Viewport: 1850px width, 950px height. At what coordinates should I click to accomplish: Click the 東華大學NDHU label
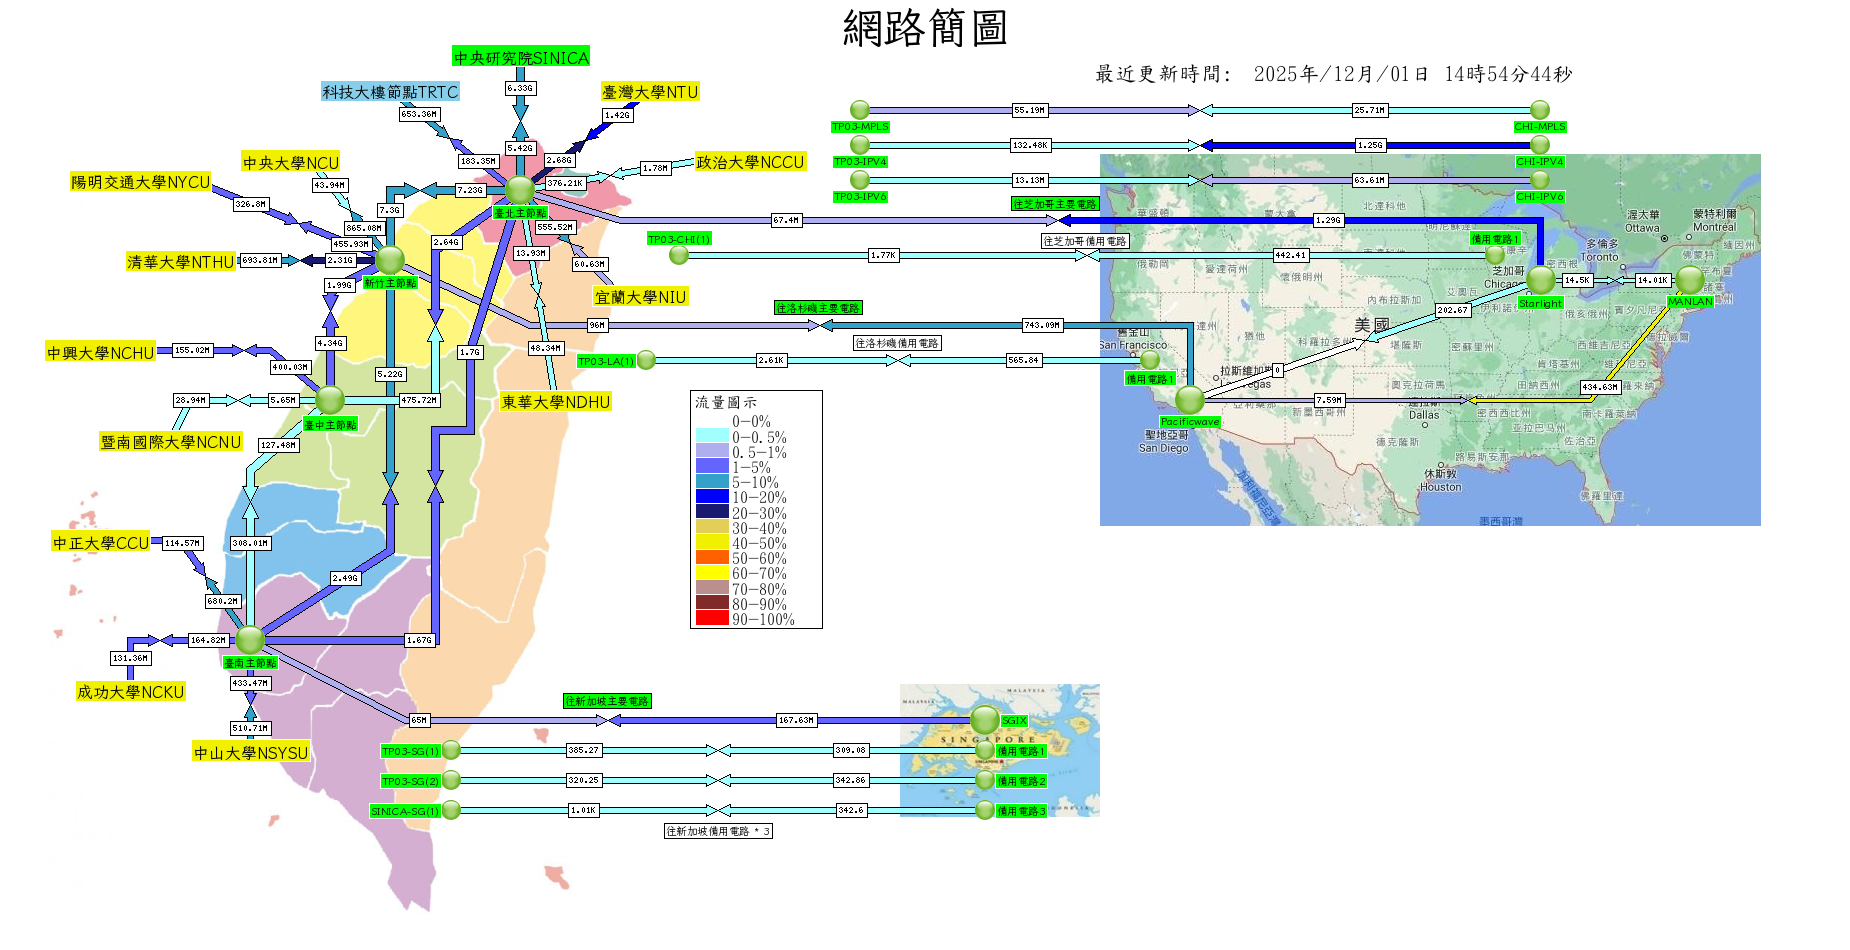point(556,402)
